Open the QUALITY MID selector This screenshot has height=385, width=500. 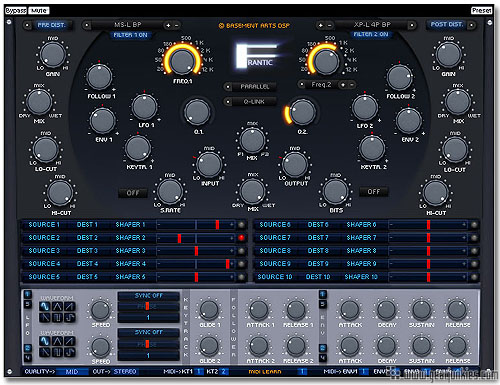(72, 371)
